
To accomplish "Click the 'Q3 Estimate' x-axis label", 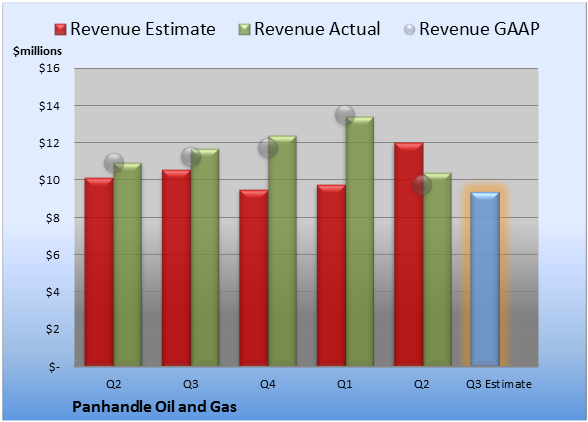I will [499, 384].
